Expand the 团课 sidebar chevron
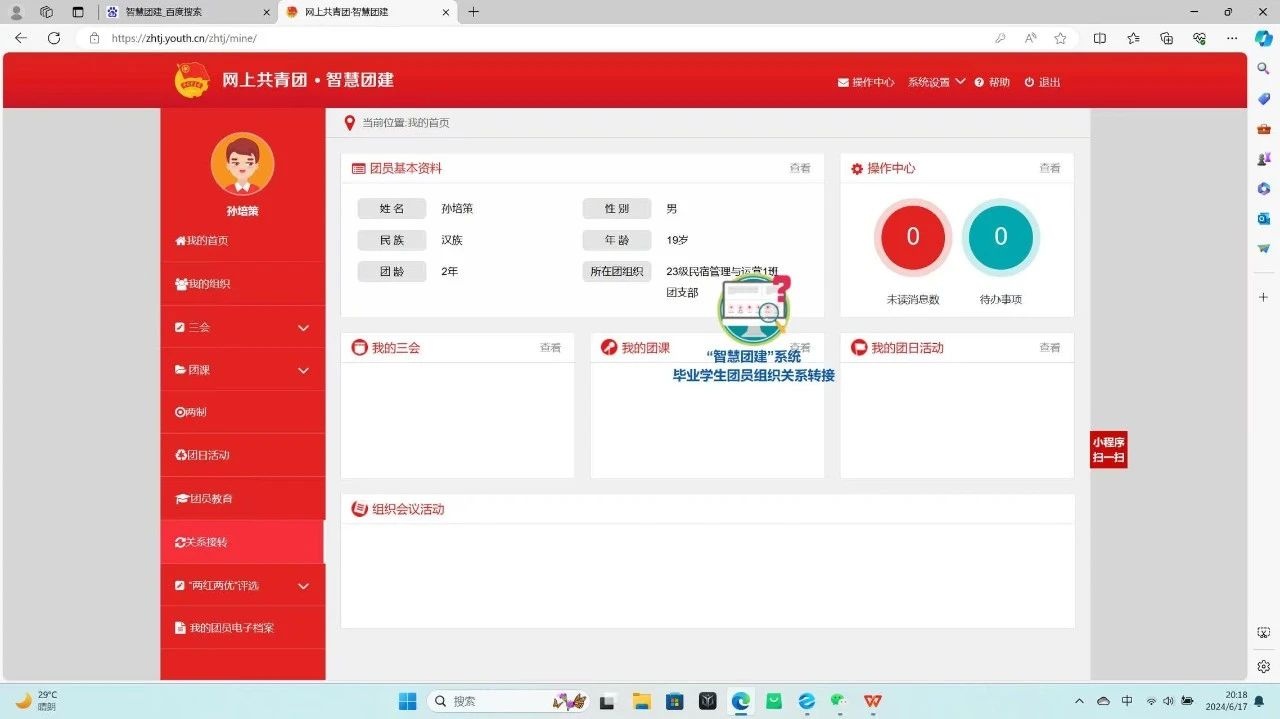This screenshot has width=1280, height=719. click(x=303, y=371)
